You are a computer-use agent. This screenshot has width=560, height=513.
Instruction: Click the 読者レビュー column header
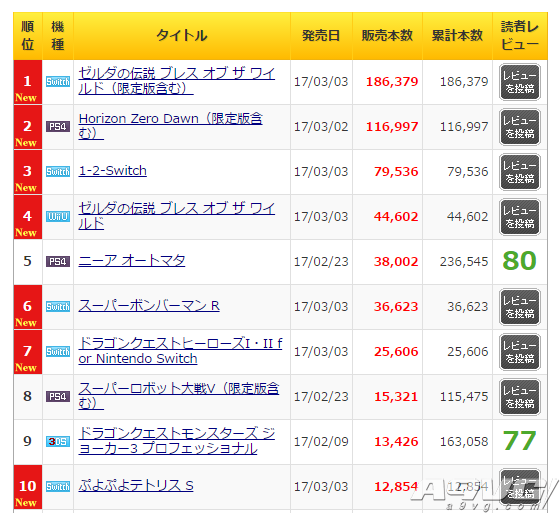[x=520, y=36]
